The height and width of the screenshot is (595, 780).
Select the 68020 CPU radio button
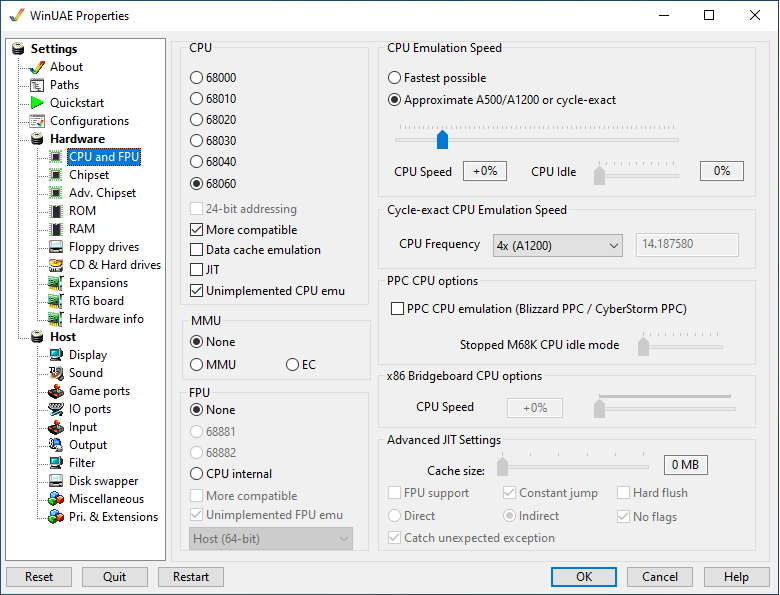[196, 120]
